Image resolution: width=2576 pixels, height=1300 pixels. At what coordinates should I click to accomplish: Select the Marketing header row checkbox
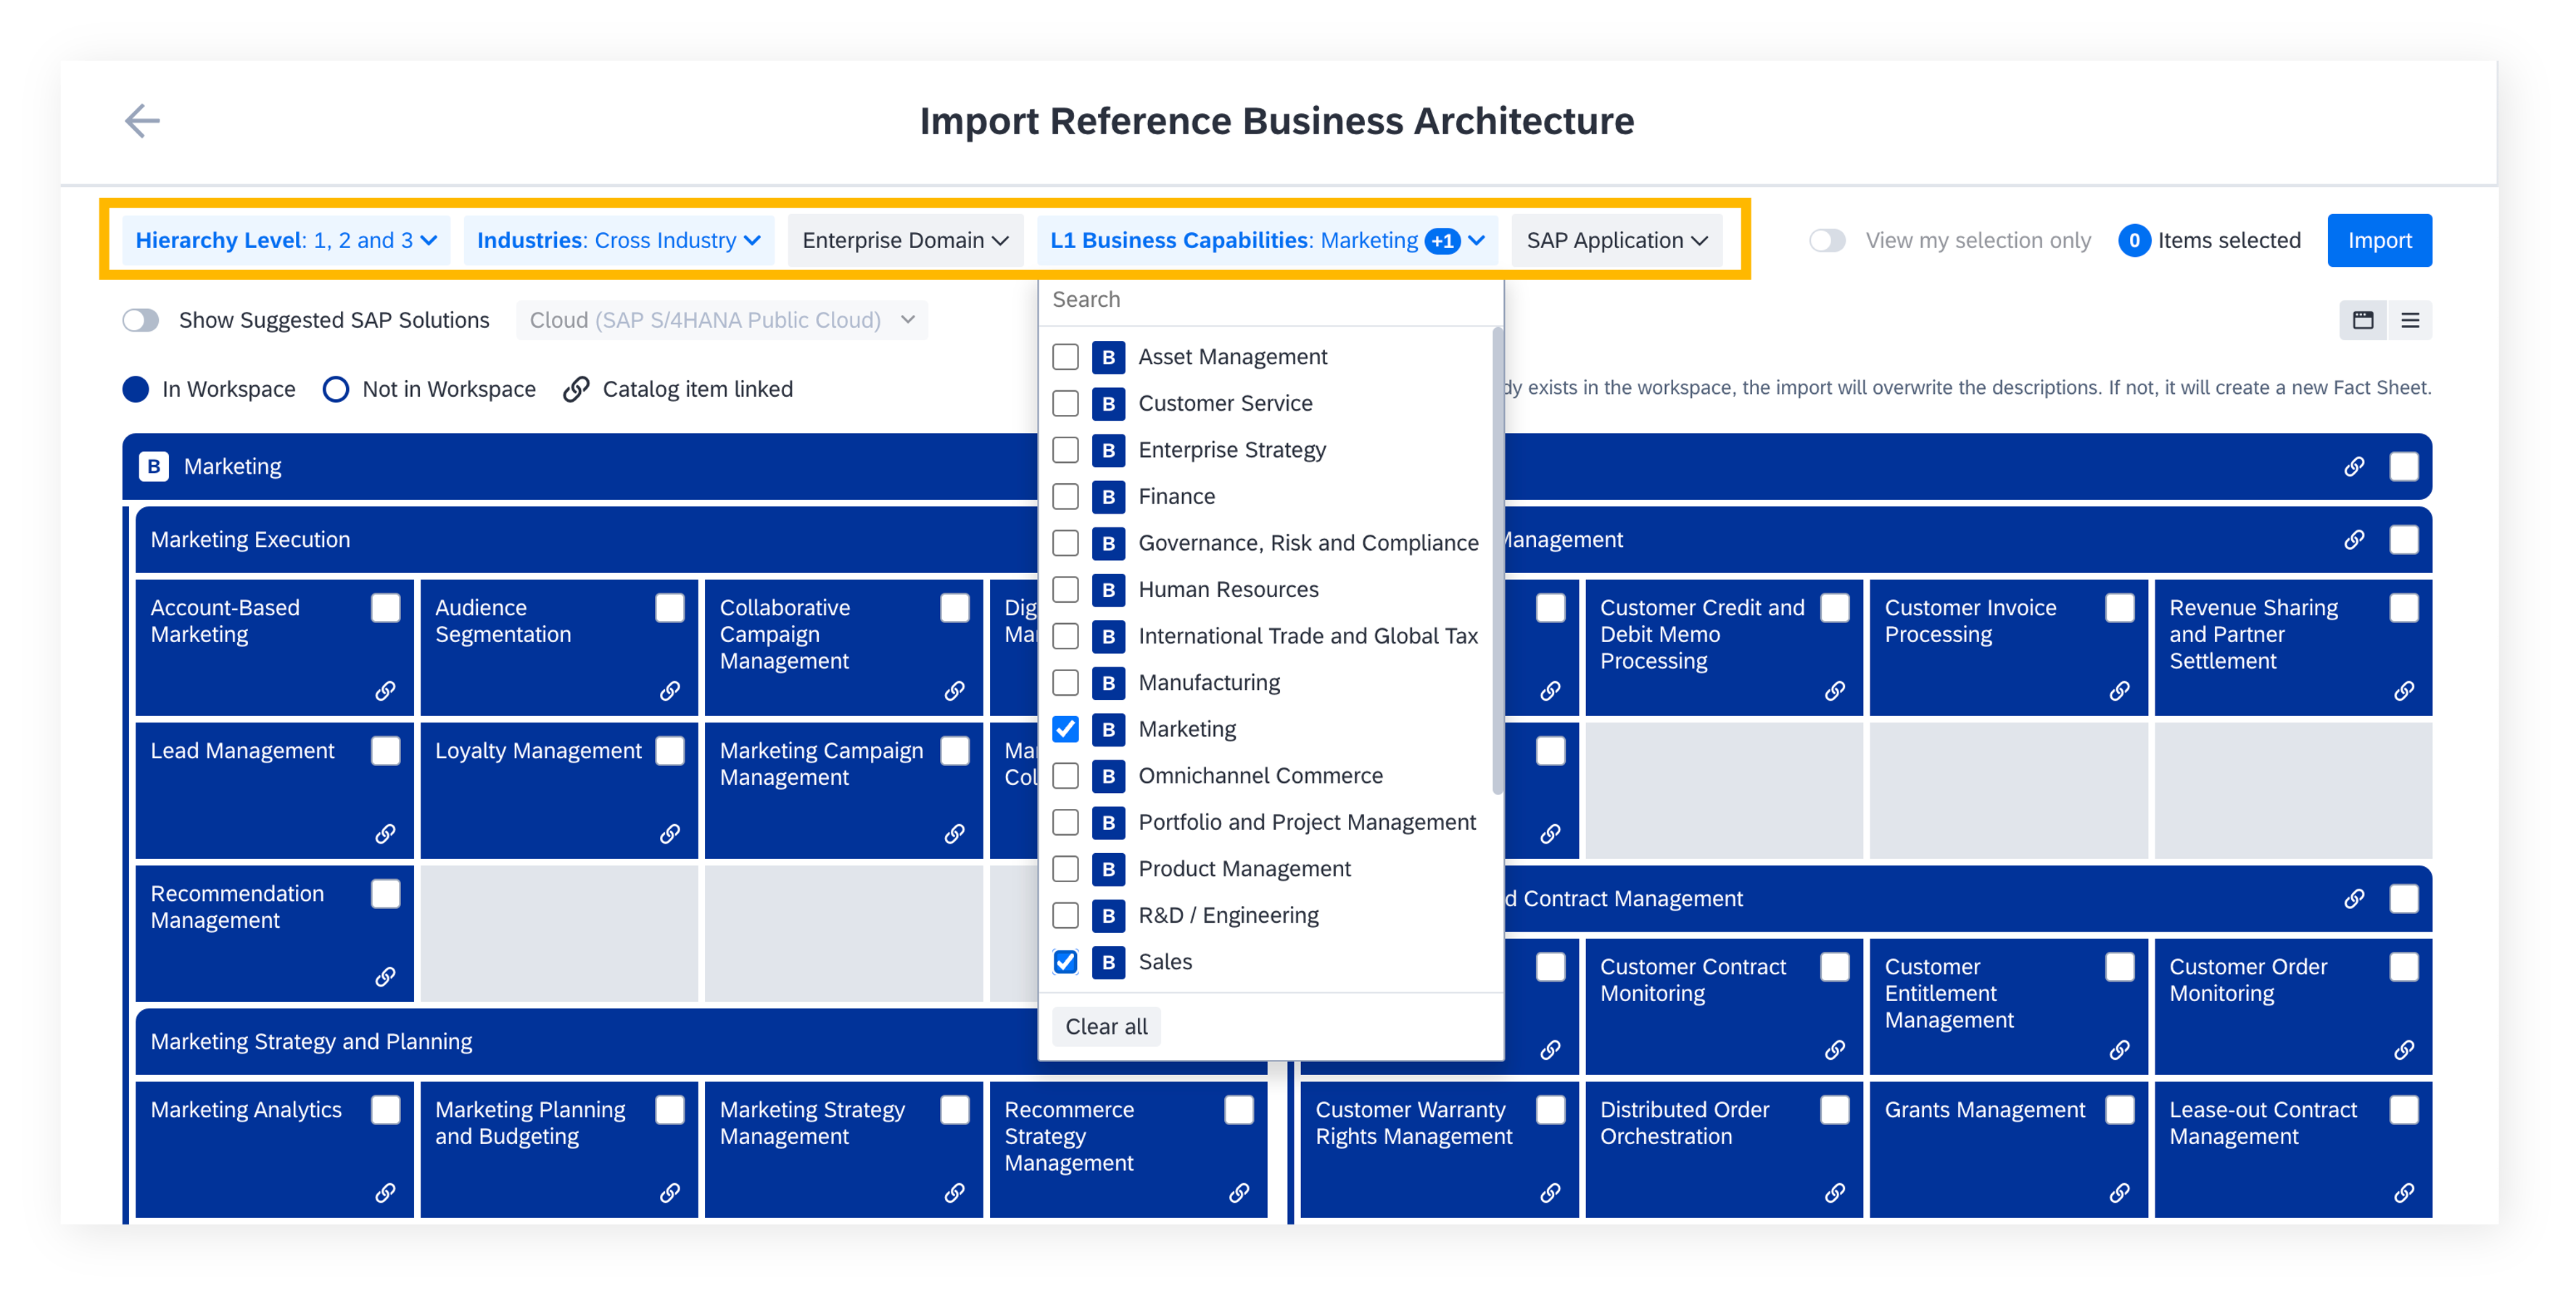click(x=2404, y=466)
